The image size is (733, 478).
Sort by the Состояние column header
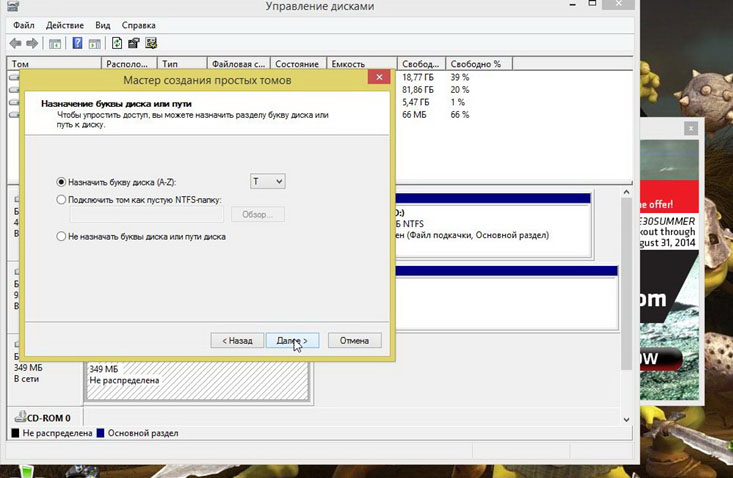[x=298, y=64]
